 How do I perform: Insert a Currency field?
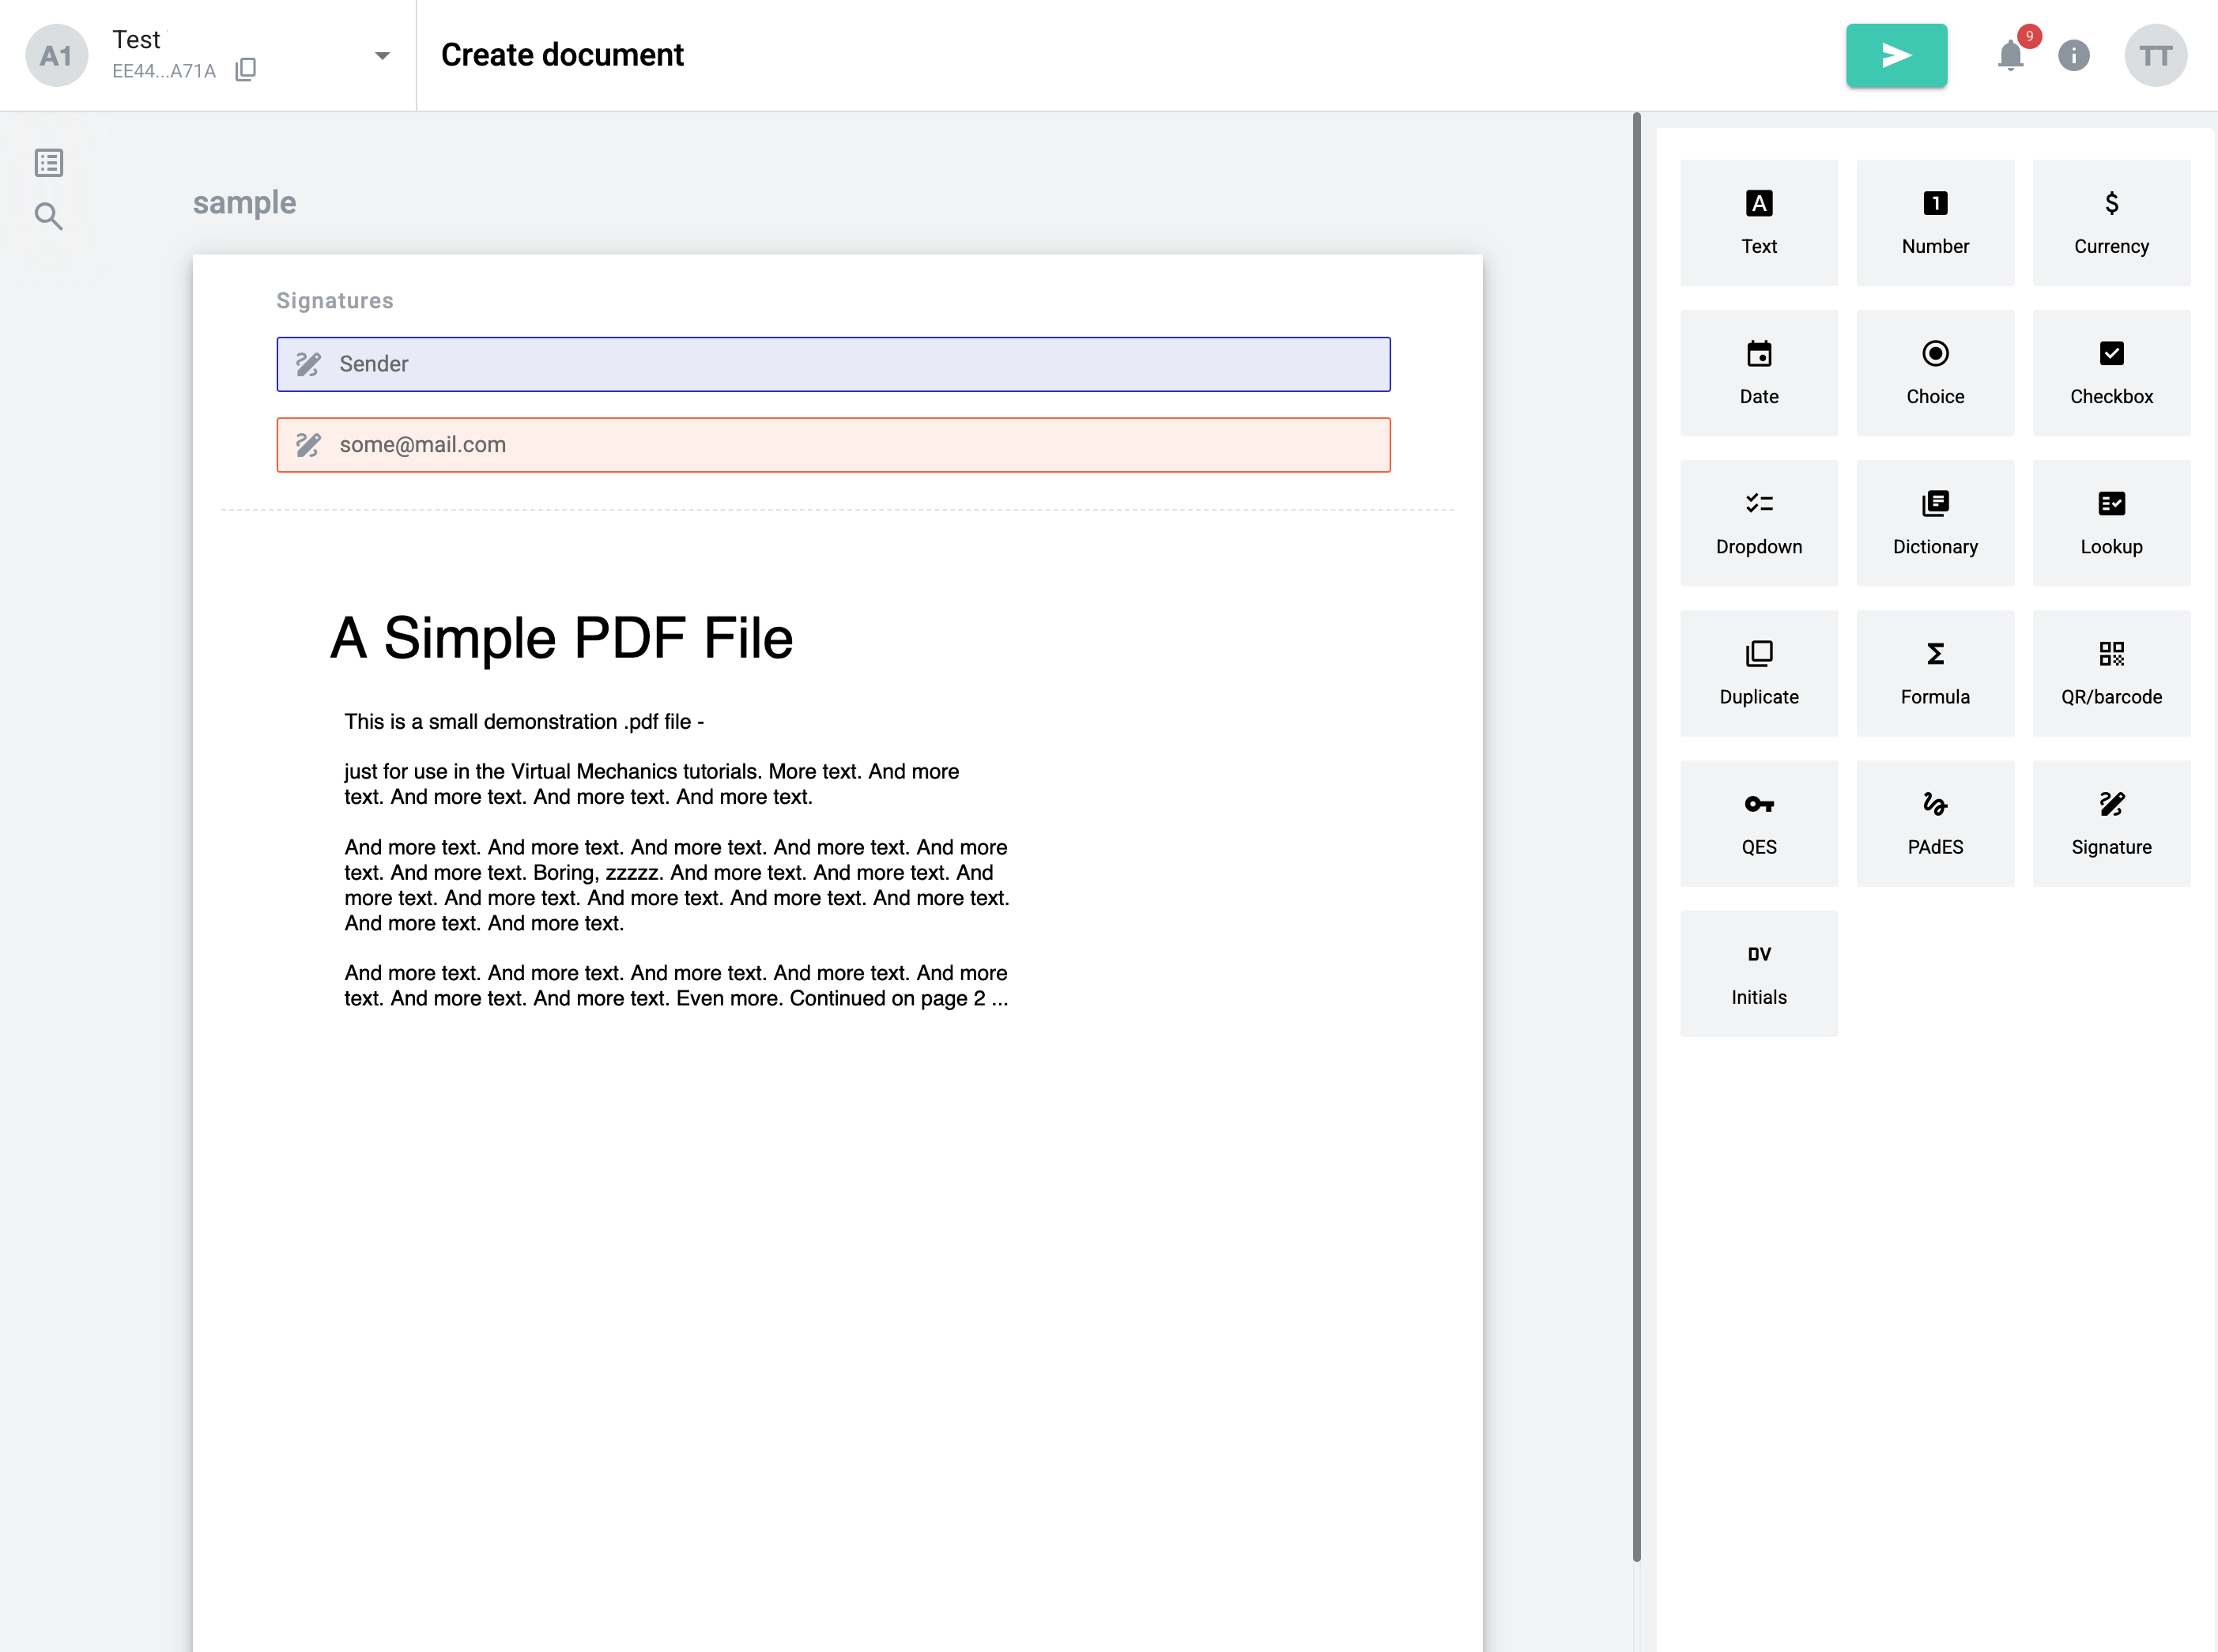coord(2111,223)
